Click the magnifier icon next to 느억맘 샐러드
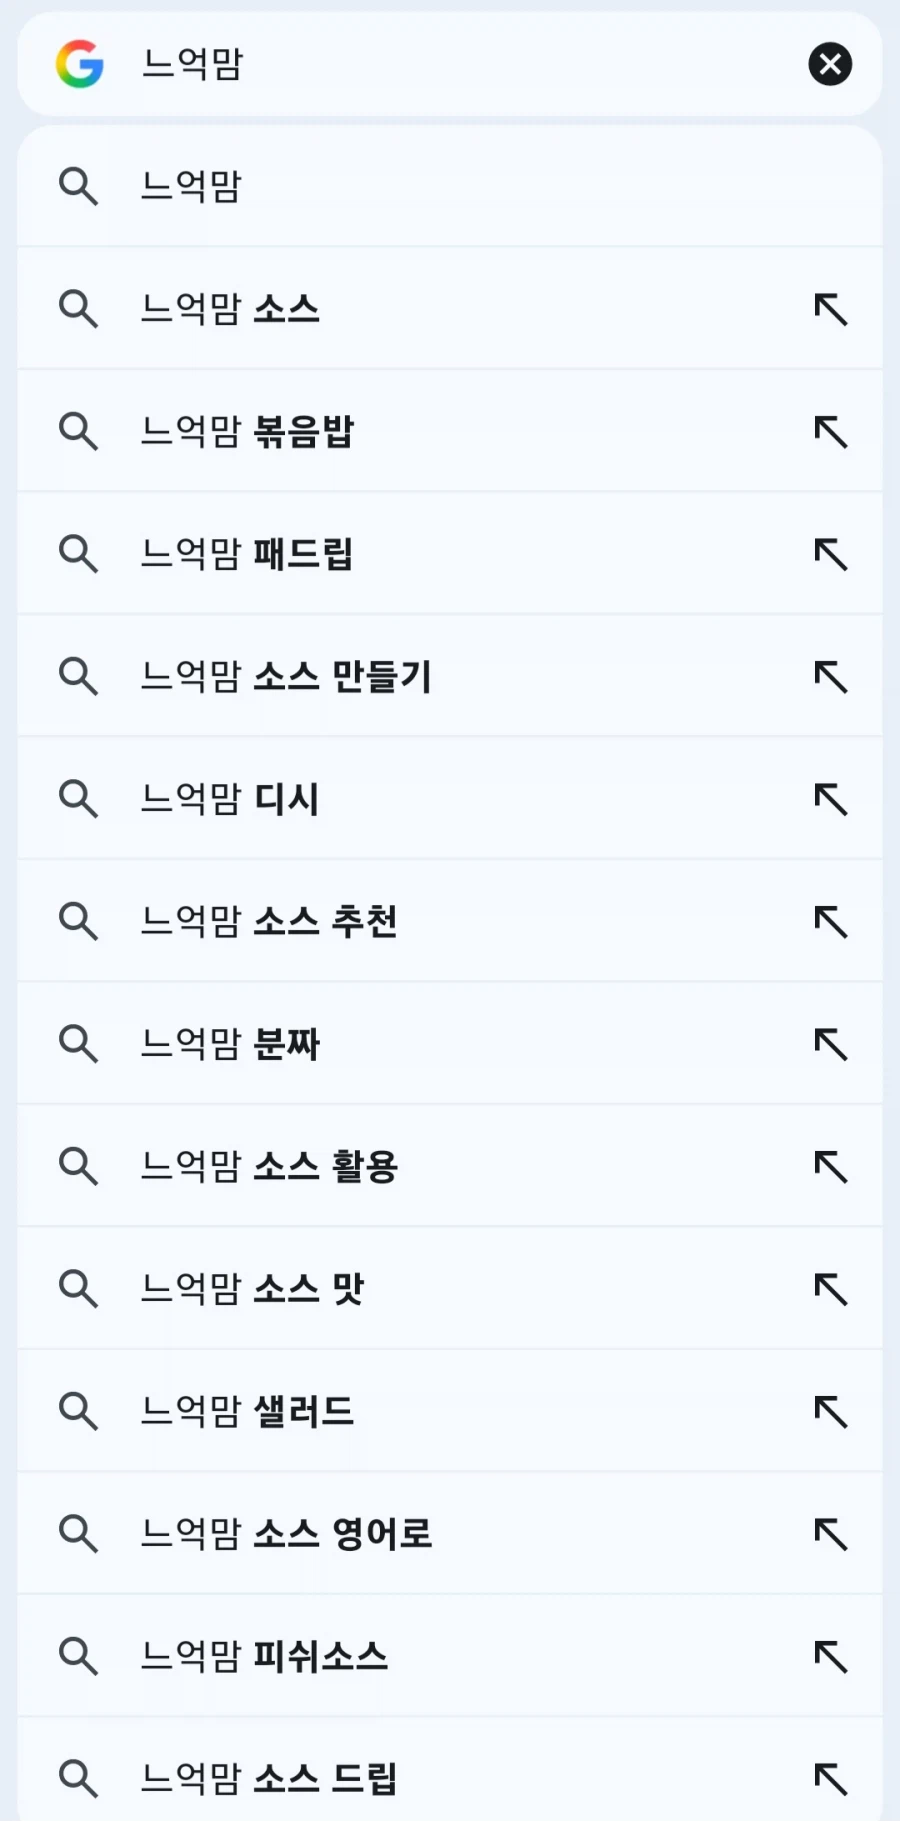The width and height of the screenshot is (900, 1821). click(79, 1411)
